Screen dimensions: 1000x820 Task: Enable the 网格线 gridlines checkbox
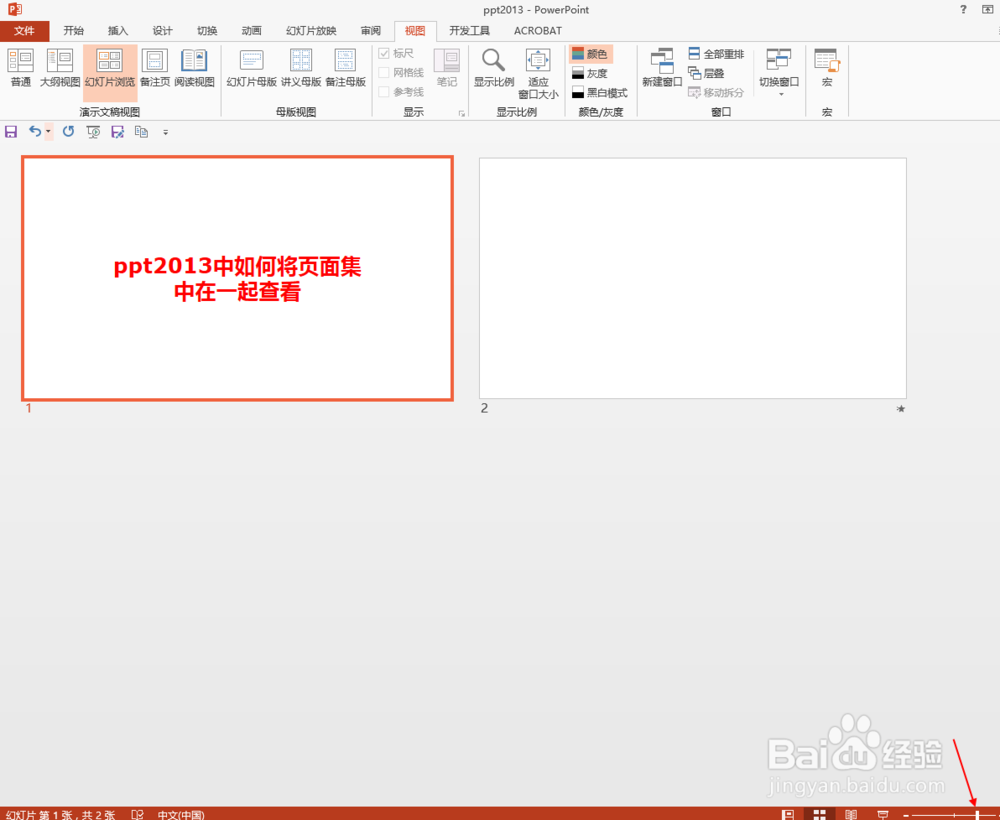pyautogui.click(x=386, y=73)
